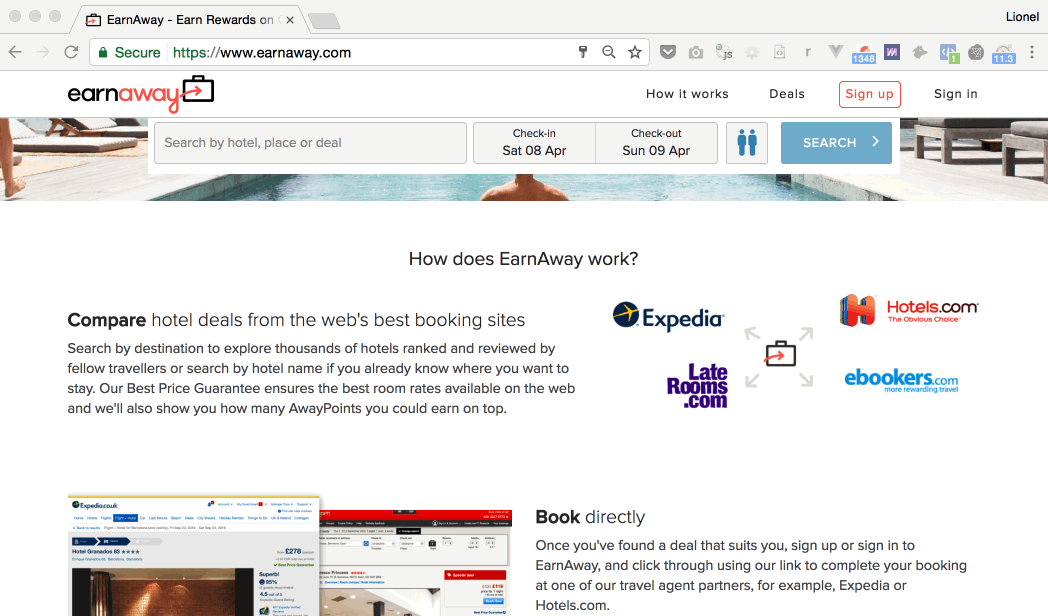Close the EarnAway browser tab
Image resolution: width=1048 pixels, height=616 pixels.
coord(289,20)
